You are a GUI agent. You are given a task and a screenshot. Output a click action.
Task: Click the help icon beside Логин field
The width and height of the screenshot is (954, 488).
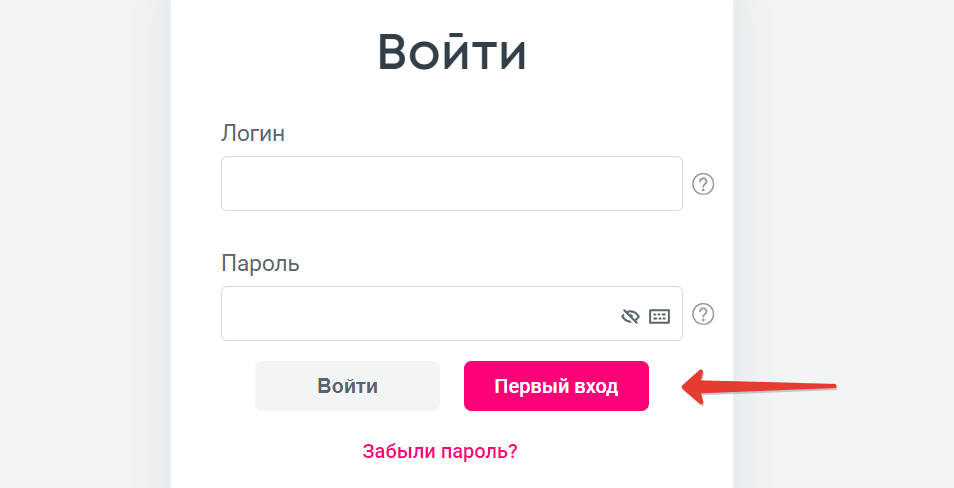coord(703,184)
